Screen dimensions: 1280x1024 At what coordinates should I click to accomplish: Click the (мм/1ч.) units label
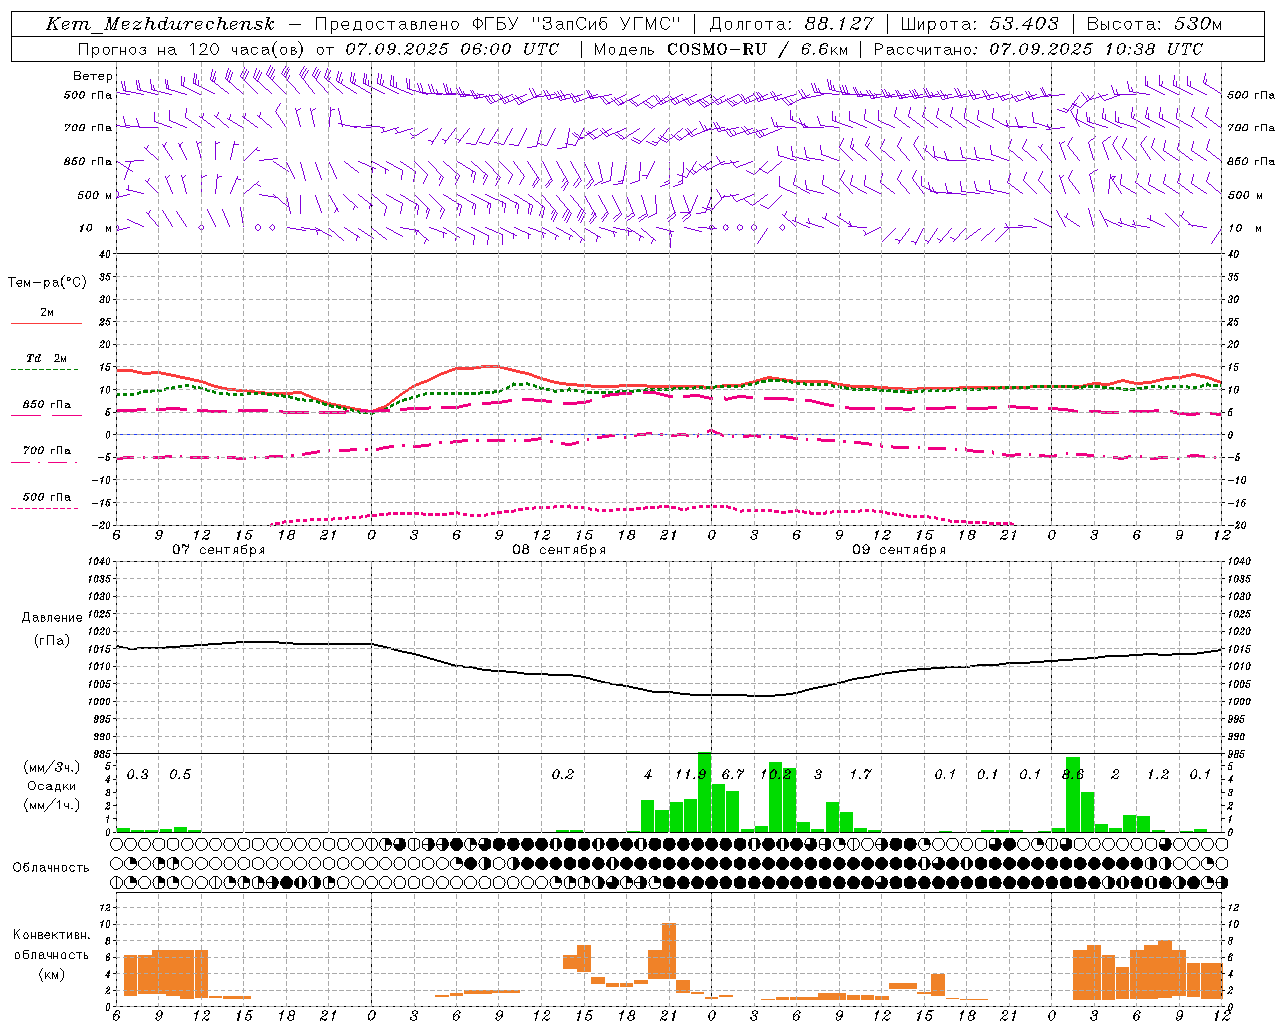51,805
